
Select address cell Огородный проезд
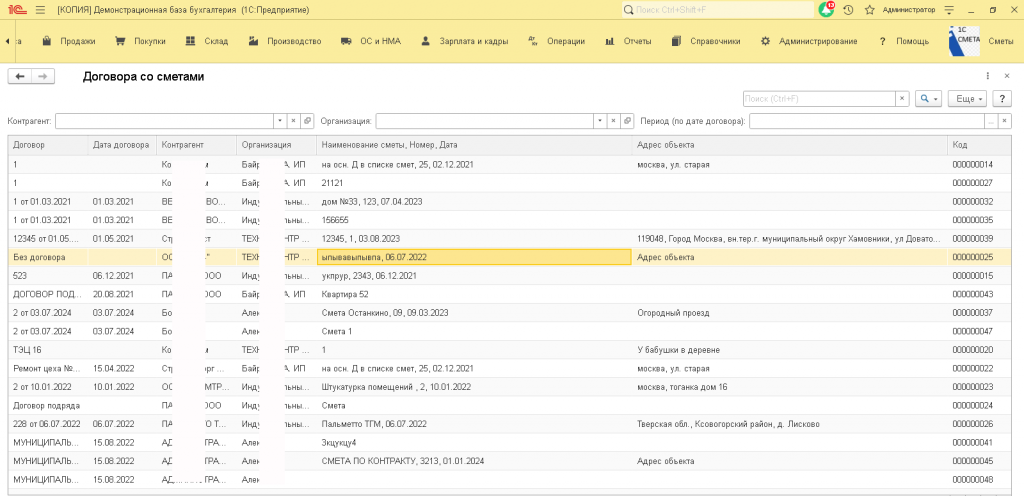tap(789, 313)
